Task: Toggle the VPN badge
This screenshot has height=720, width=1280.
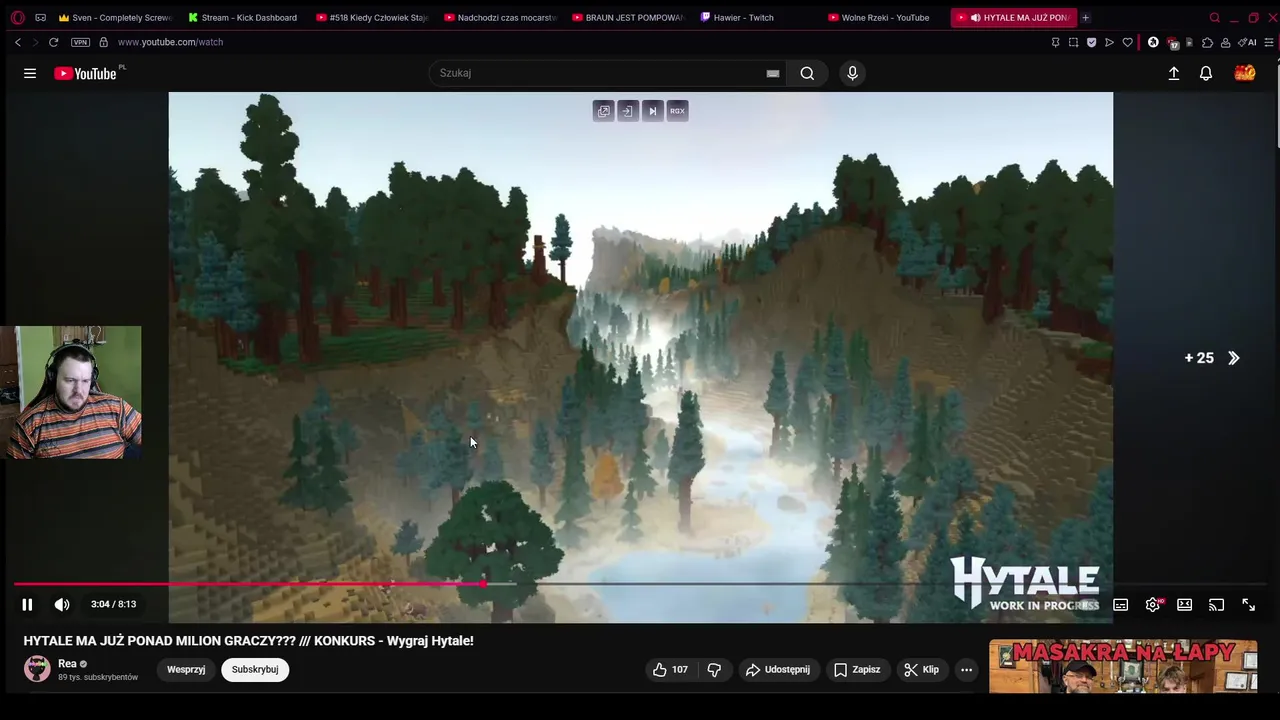Action: (80, 42)
